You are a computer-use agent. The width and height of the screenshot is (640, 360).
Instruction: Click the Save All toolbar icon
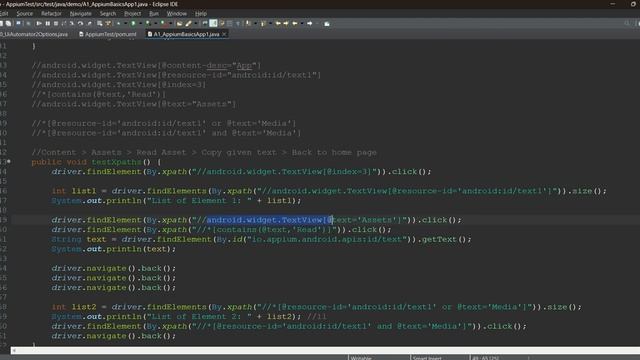[x=8, y=23]
